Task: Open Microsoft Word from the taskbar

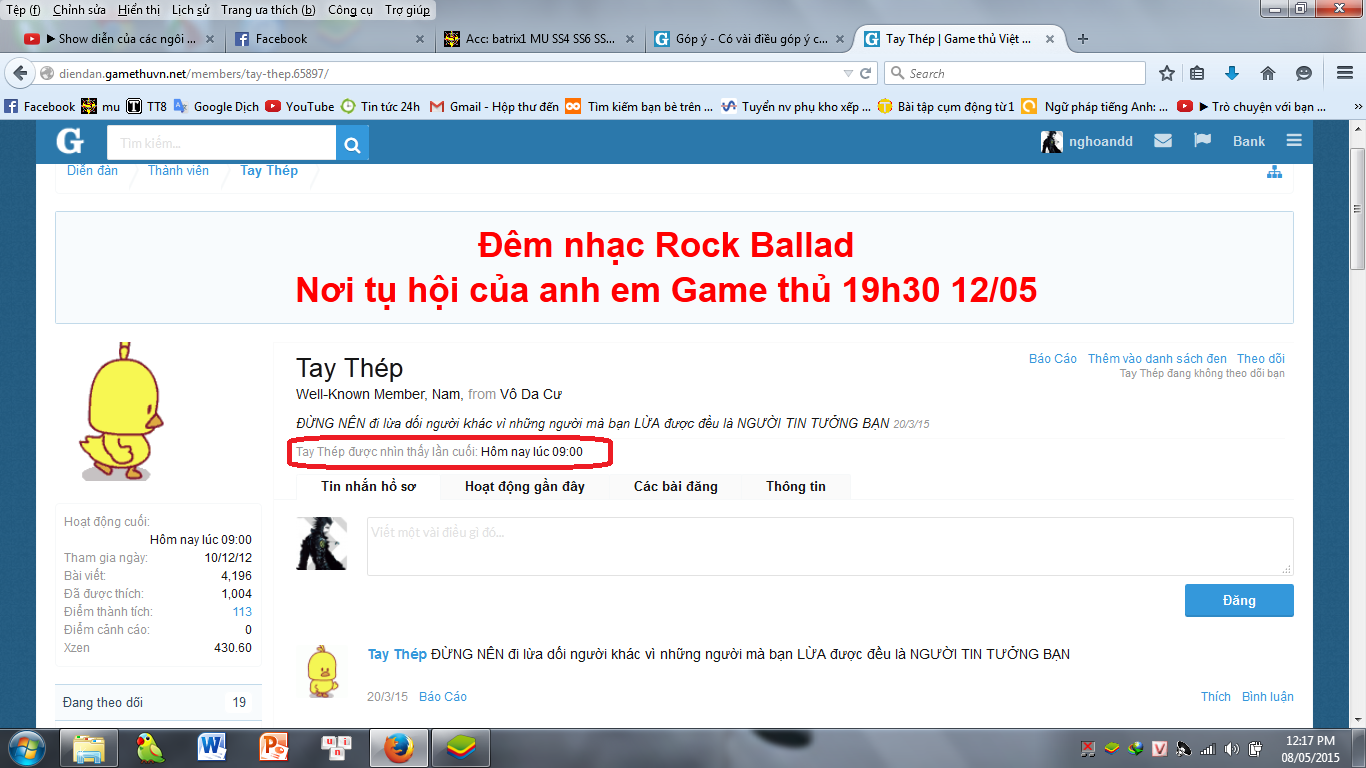Action: point(213,748)
